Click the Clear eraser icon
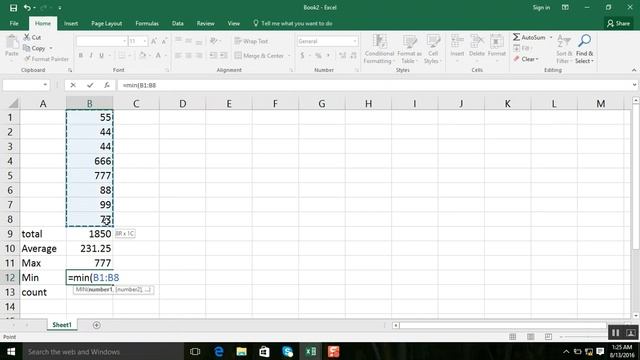Image resolution: width=640 pixels, height=360 pixels. (516, 59)
